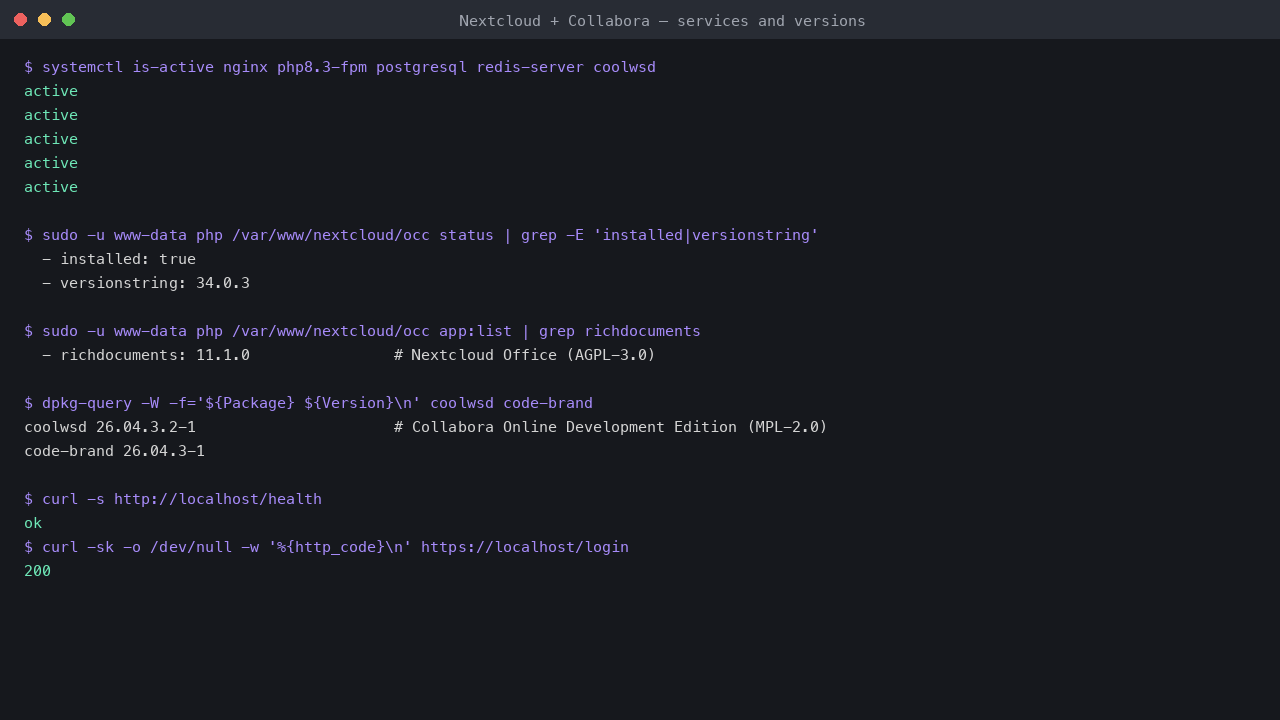Click the dpkg-query command line
This screenshot has height=720, width=1280.
tap(308, 403)
